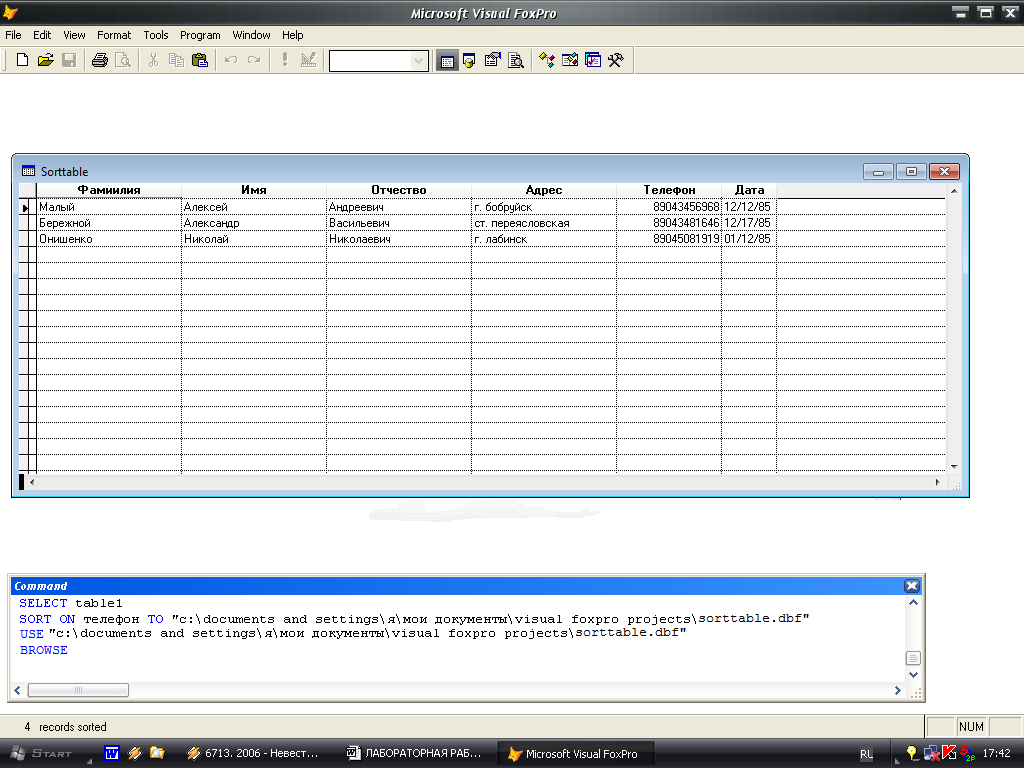The width and height of the screenshot is (1026, 770).
Task: Click the Command window horizontal scrollbar thumb
Action: pos(78,690)
